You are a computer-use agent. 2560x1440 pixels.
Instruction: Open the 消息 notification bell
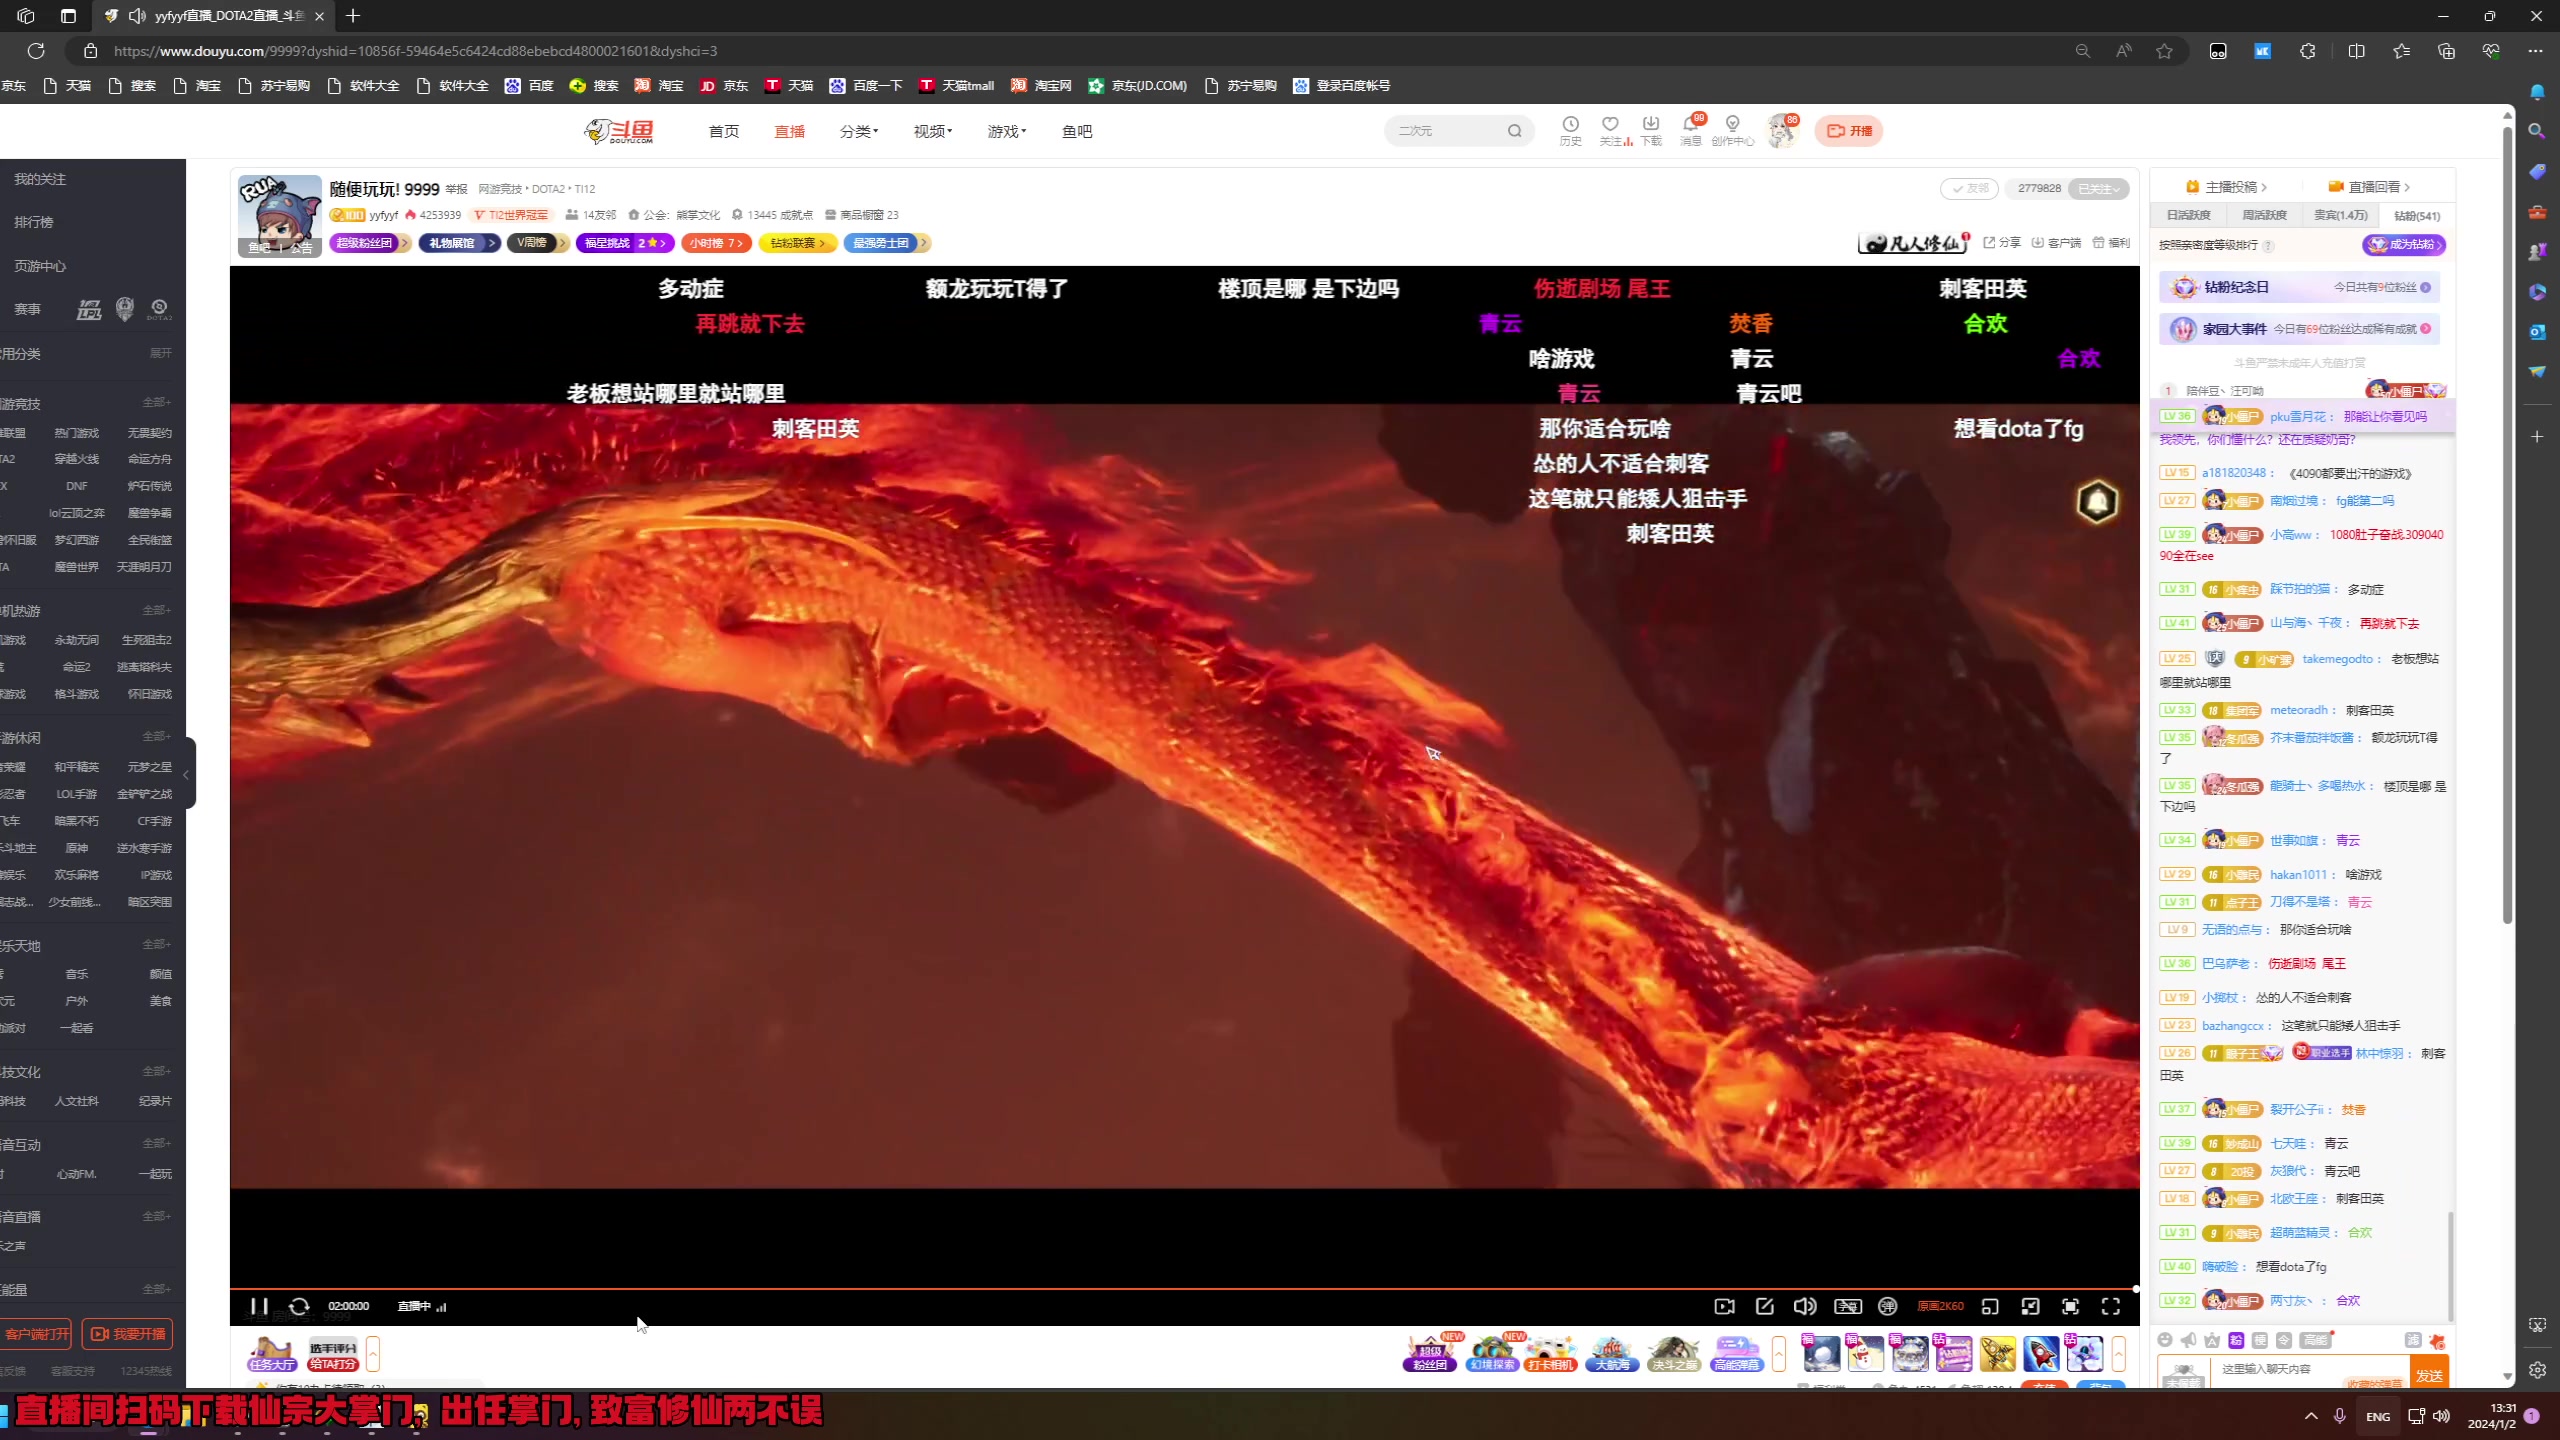pyautogui.click(x=1691, y=130)
